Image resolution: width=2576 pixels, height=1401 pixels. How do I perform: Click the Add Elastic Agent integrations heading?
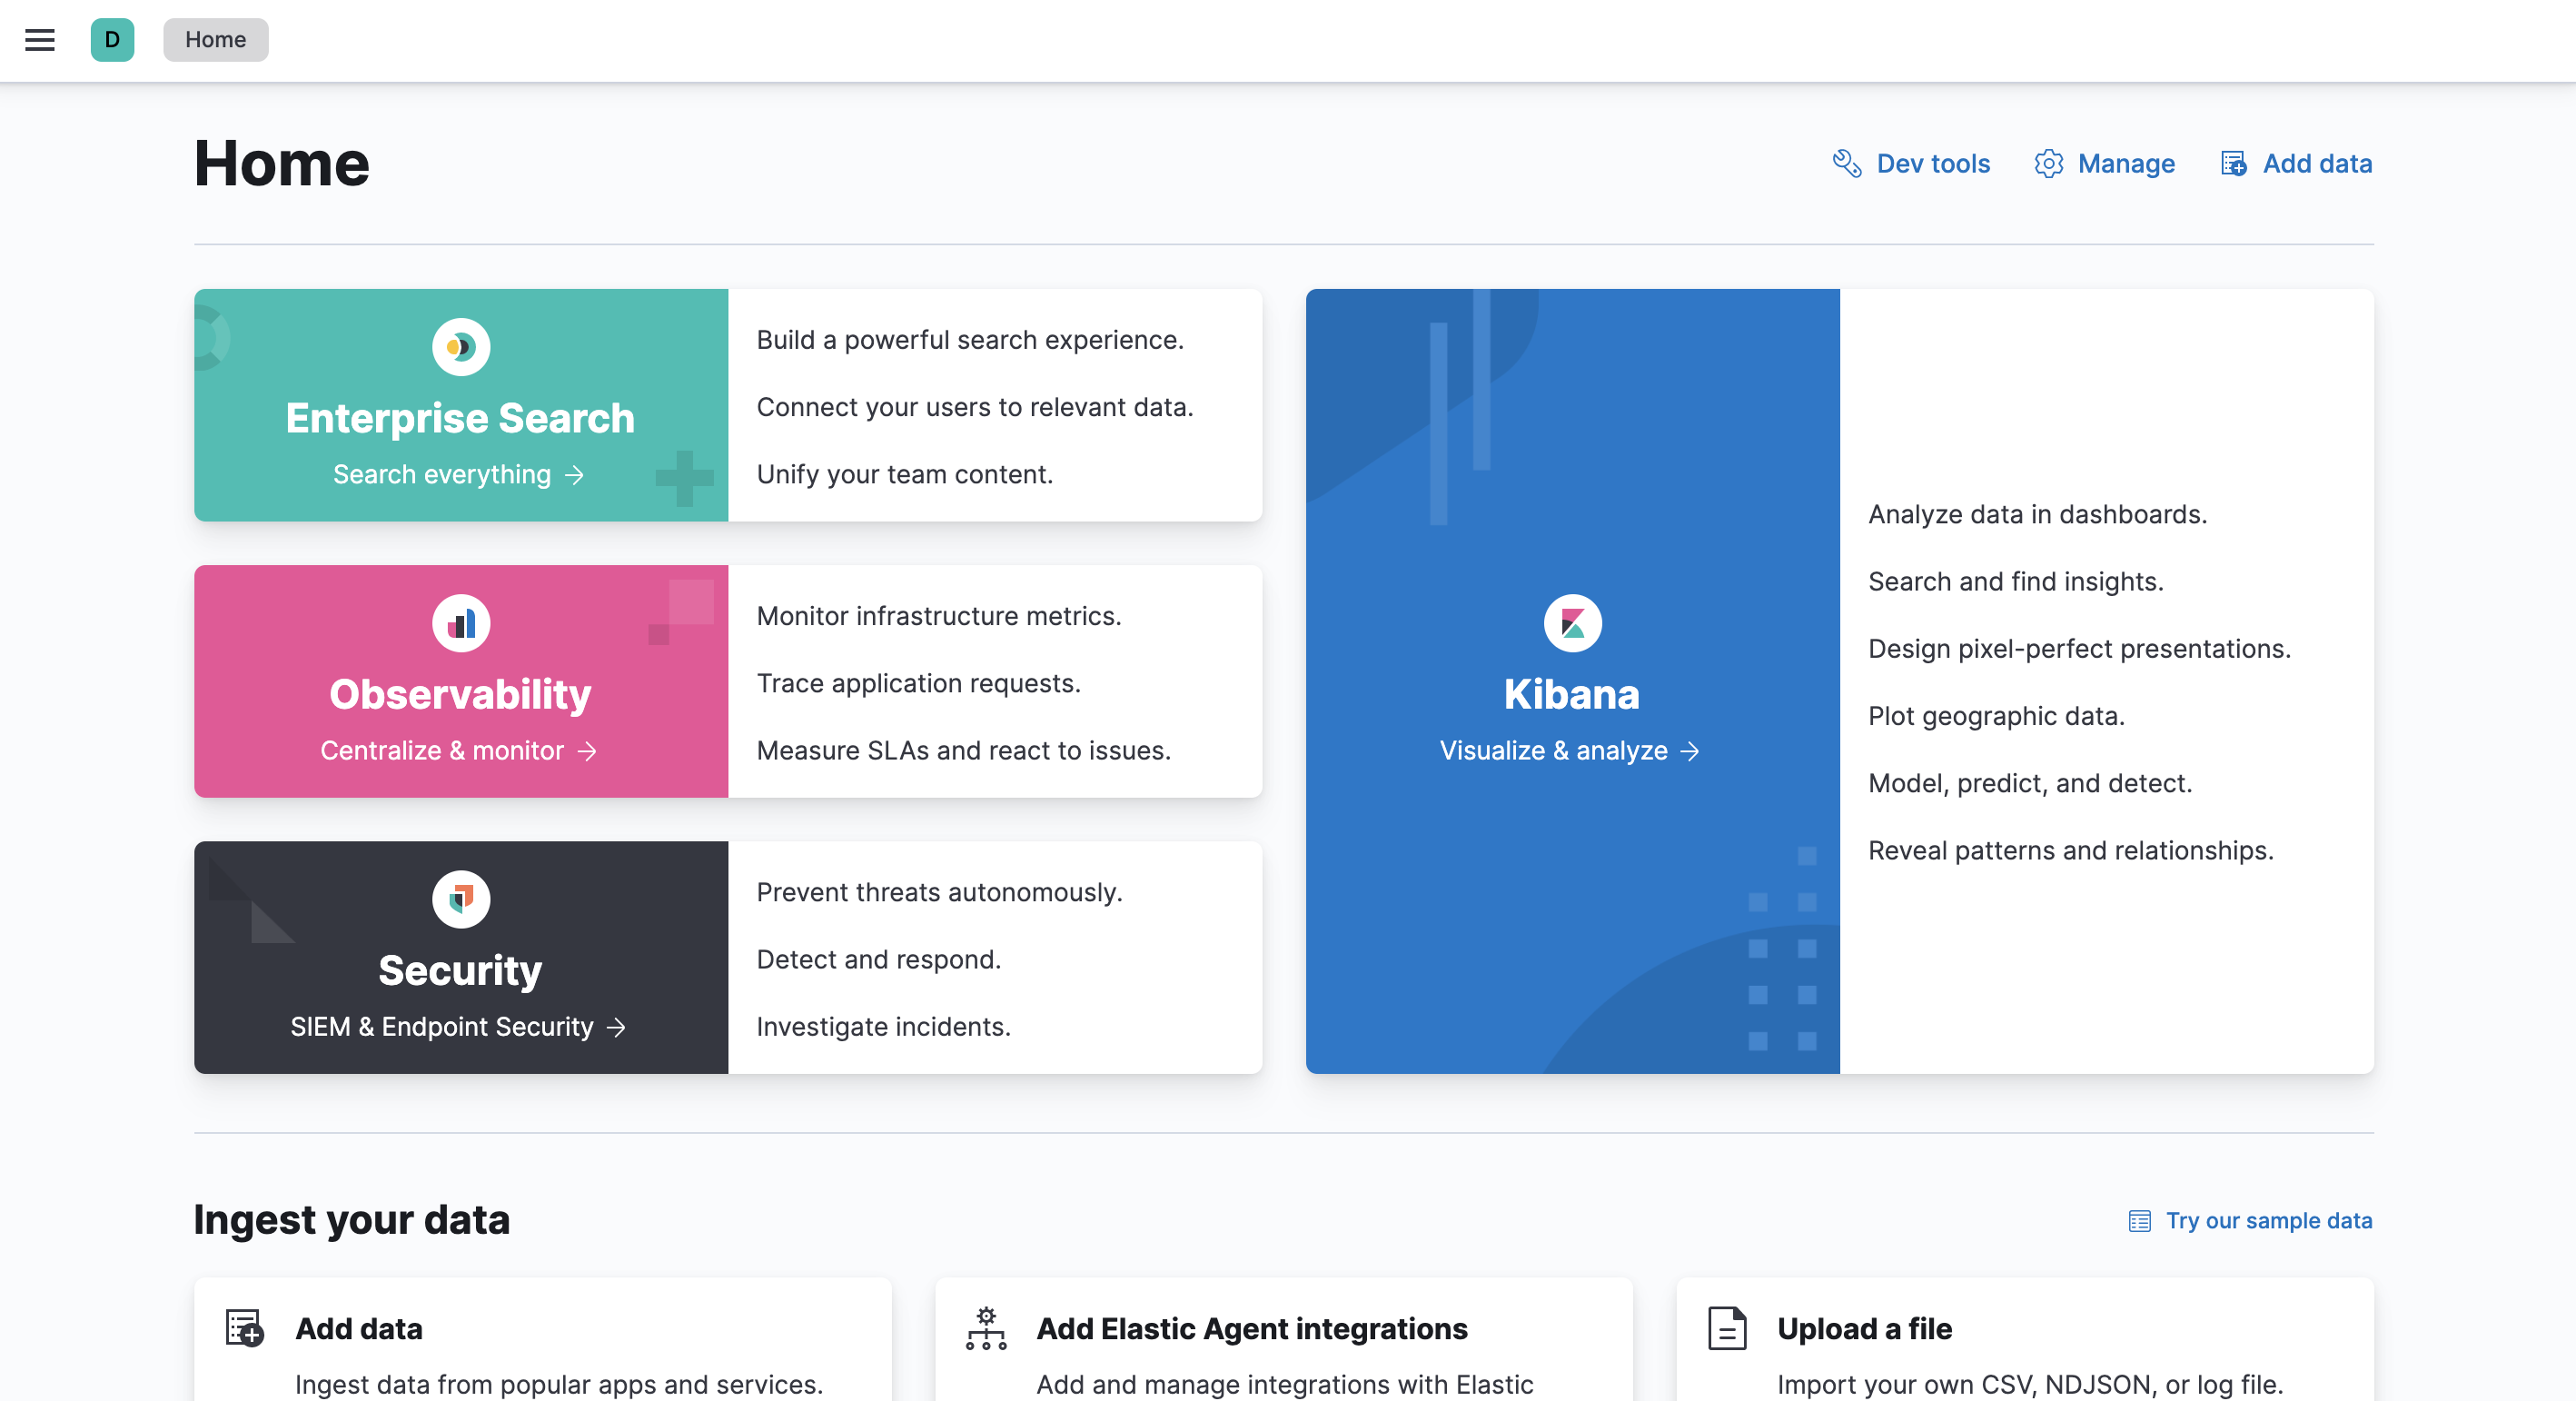[1252, 1329]
